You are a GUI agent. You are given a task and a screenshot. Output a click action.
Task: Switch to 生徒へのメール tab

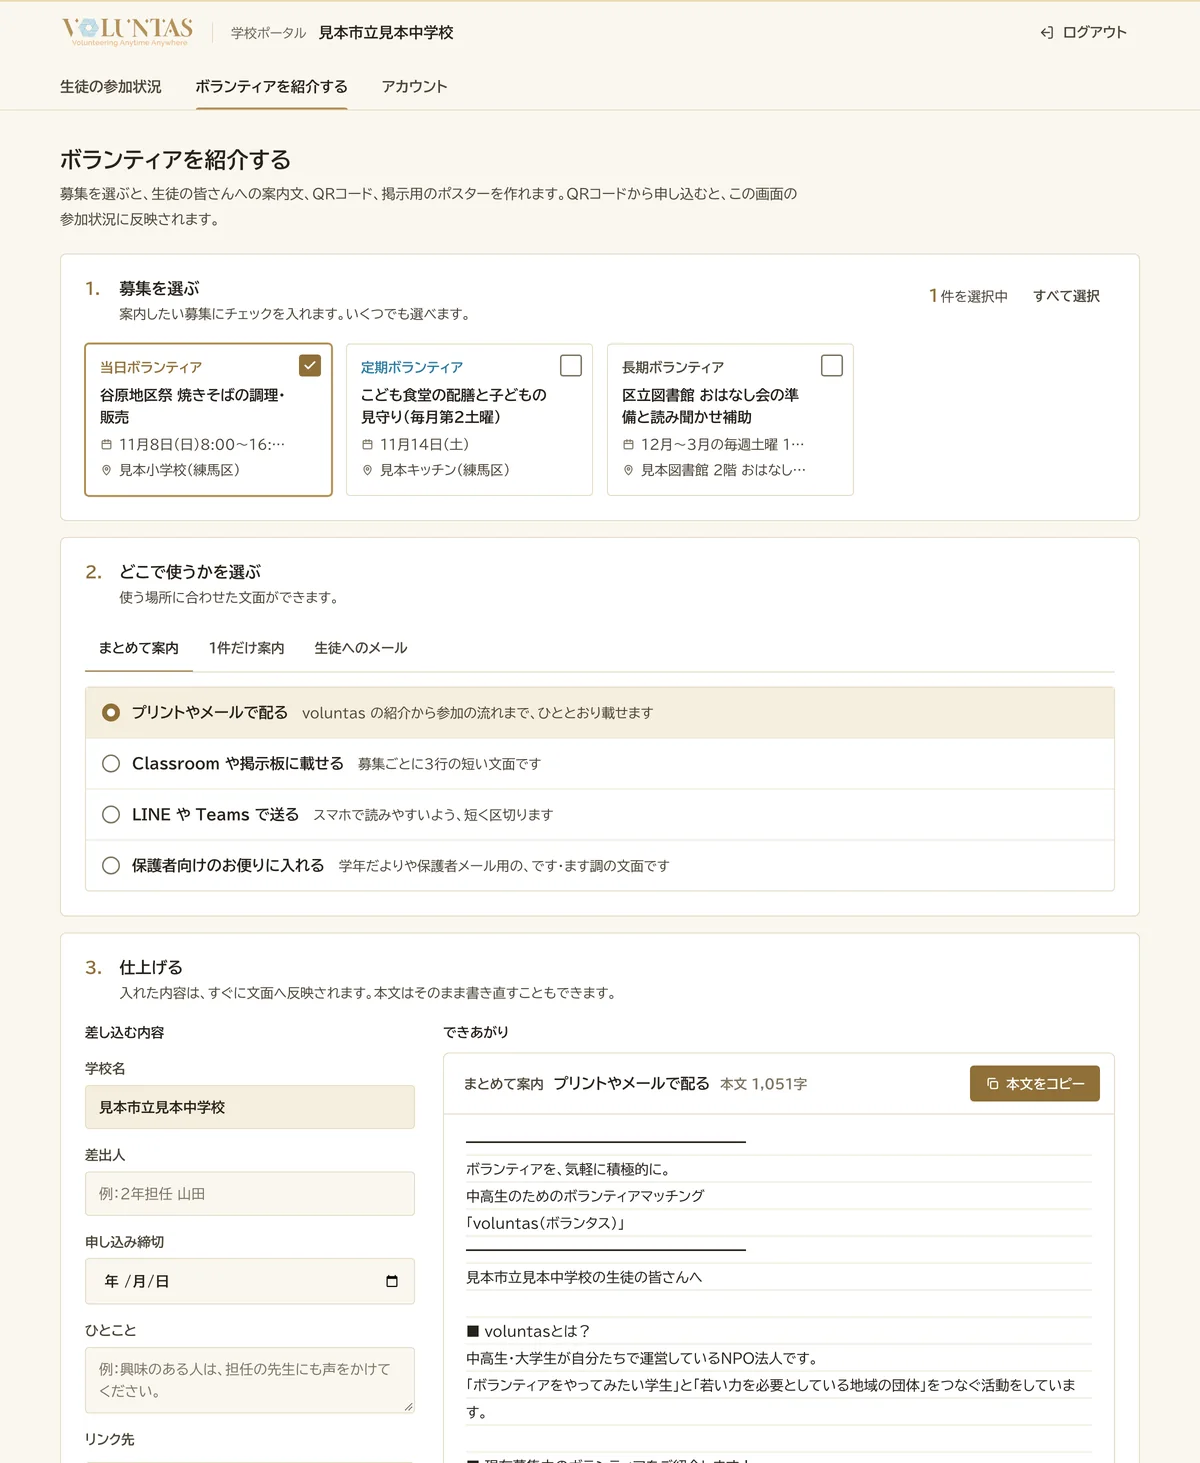coord(361,648)
